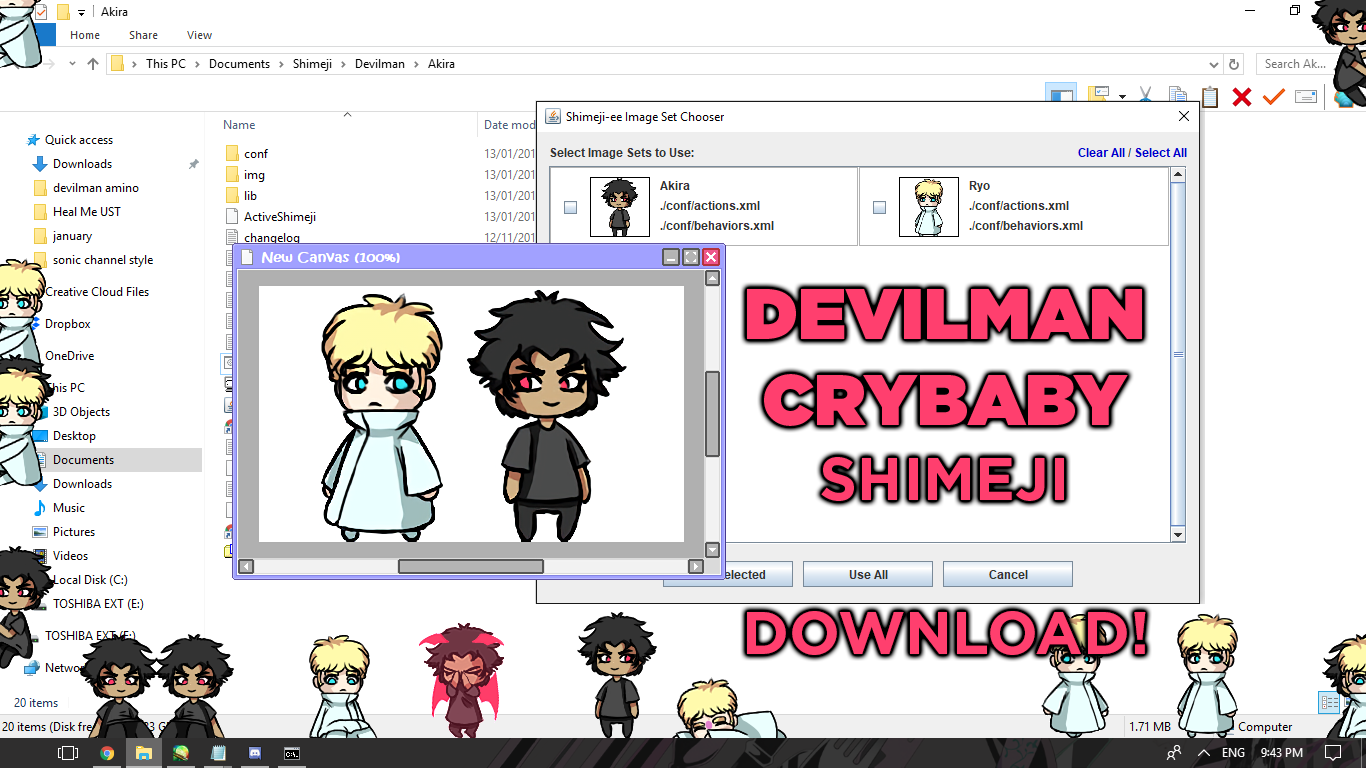The height and width of the screenshot is (768, 1366).
Task: Click New Canvas scroll-right arrow
Action: (696, 566)
